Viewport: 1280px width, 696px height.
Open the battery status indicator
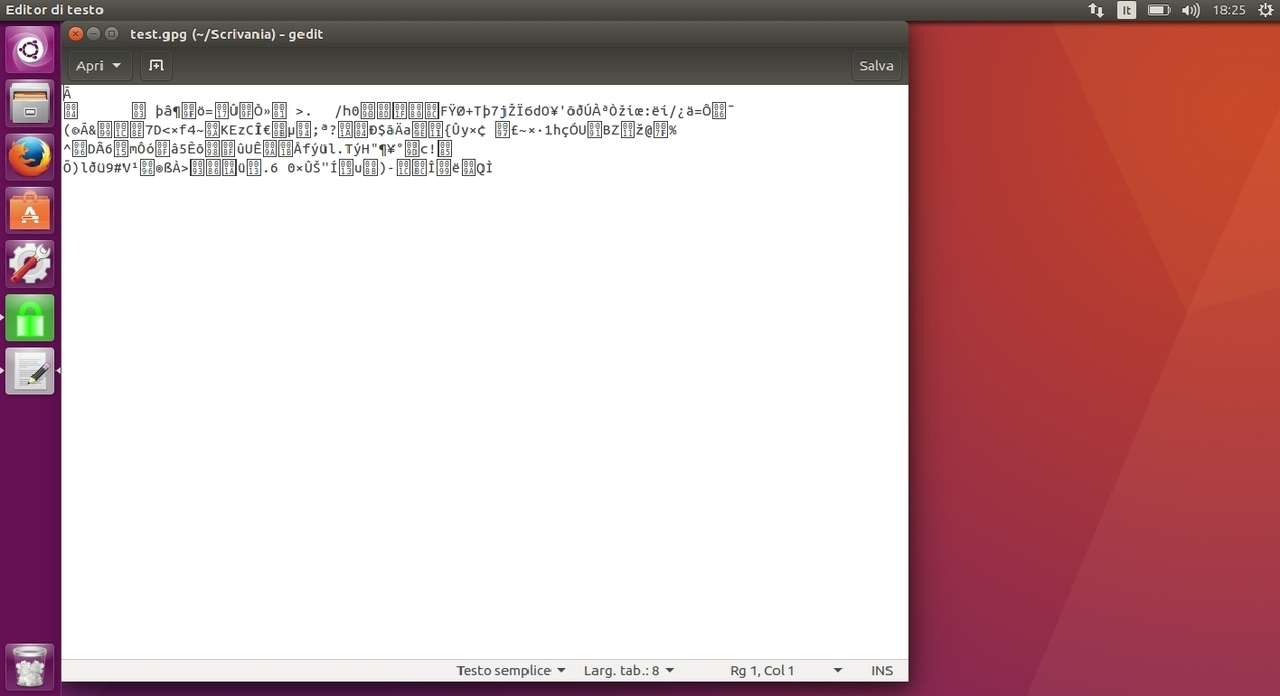[x=1158, y=10]
